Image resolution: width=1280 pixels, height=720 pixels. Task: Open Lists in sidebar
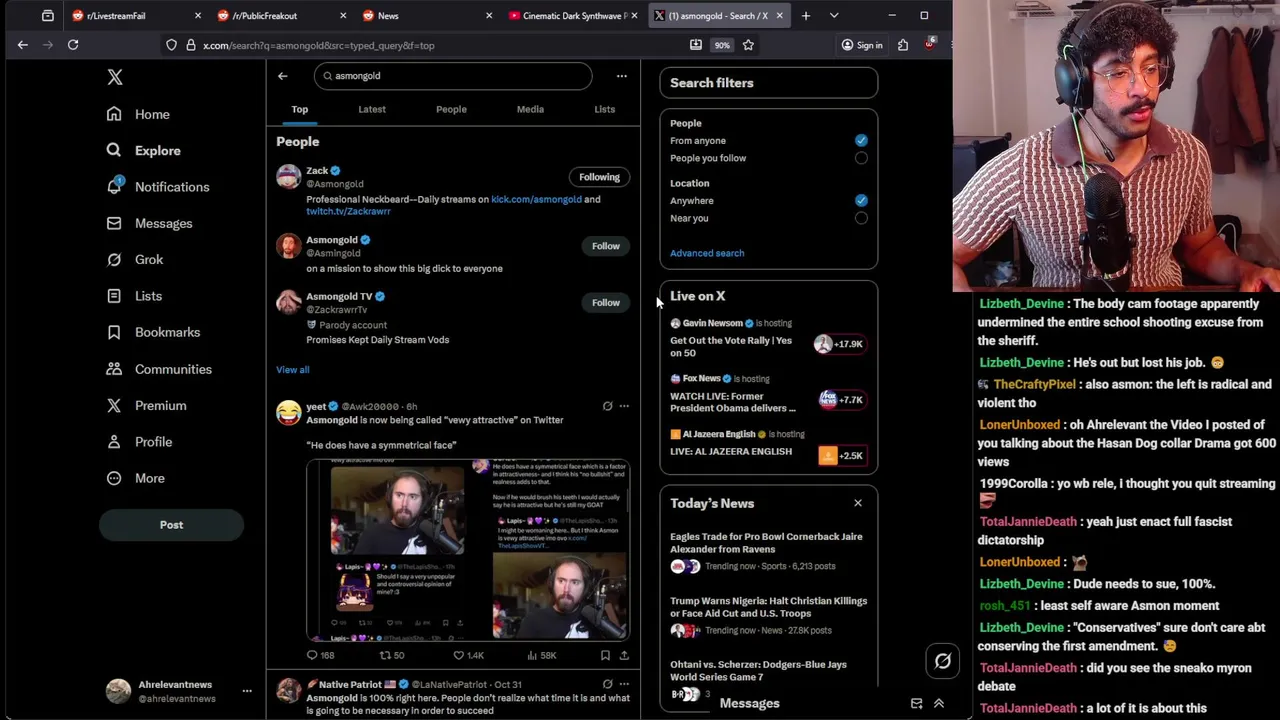coord(134,296)
